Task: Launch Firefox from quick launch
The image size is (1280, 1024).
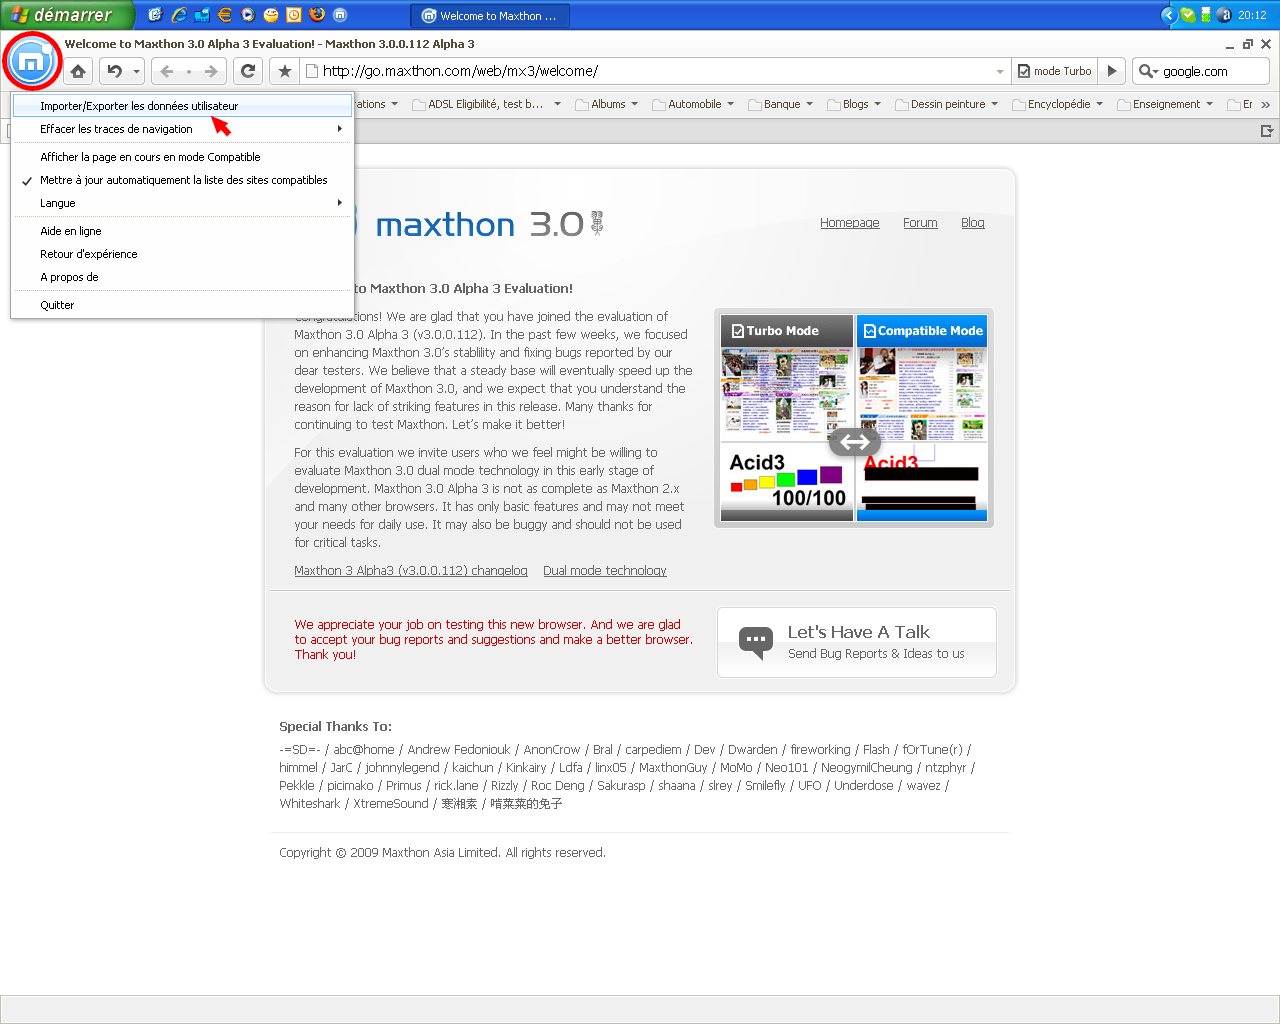Action: pyautogui.click(x=317, y=15)
